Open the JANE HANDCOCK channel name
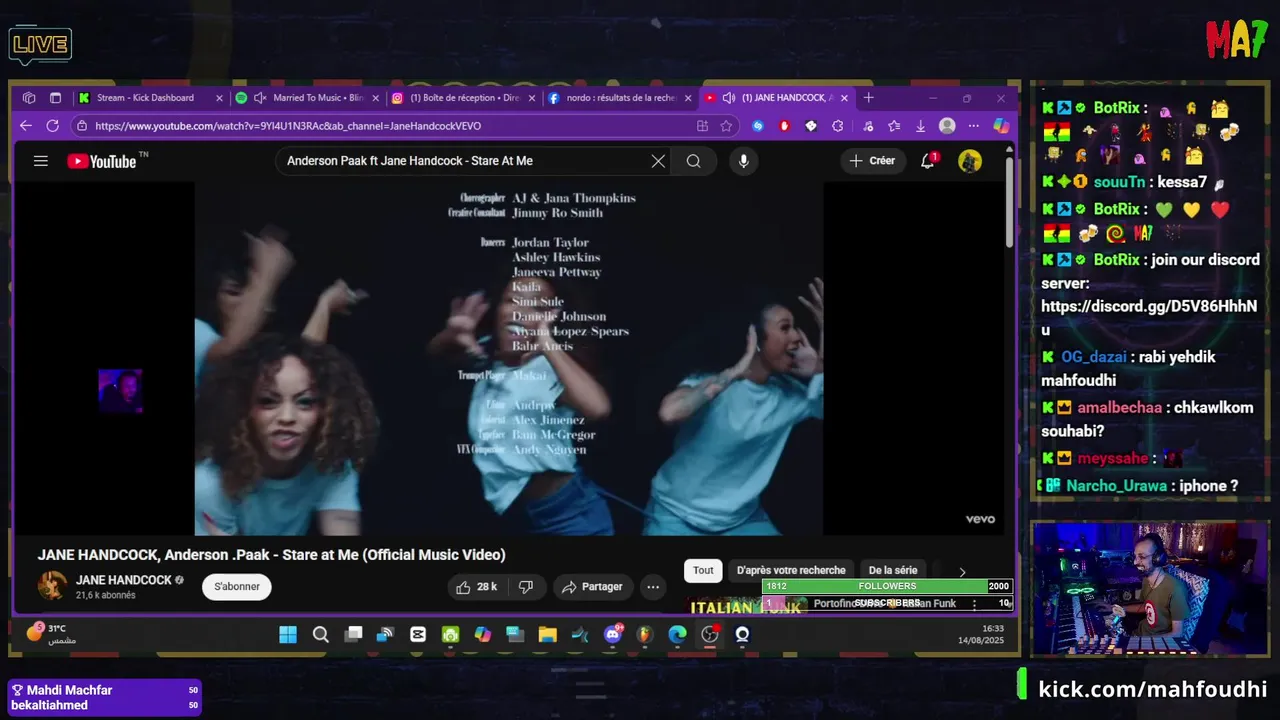Viewport: 1280px width, 720px height. (124, 580)
